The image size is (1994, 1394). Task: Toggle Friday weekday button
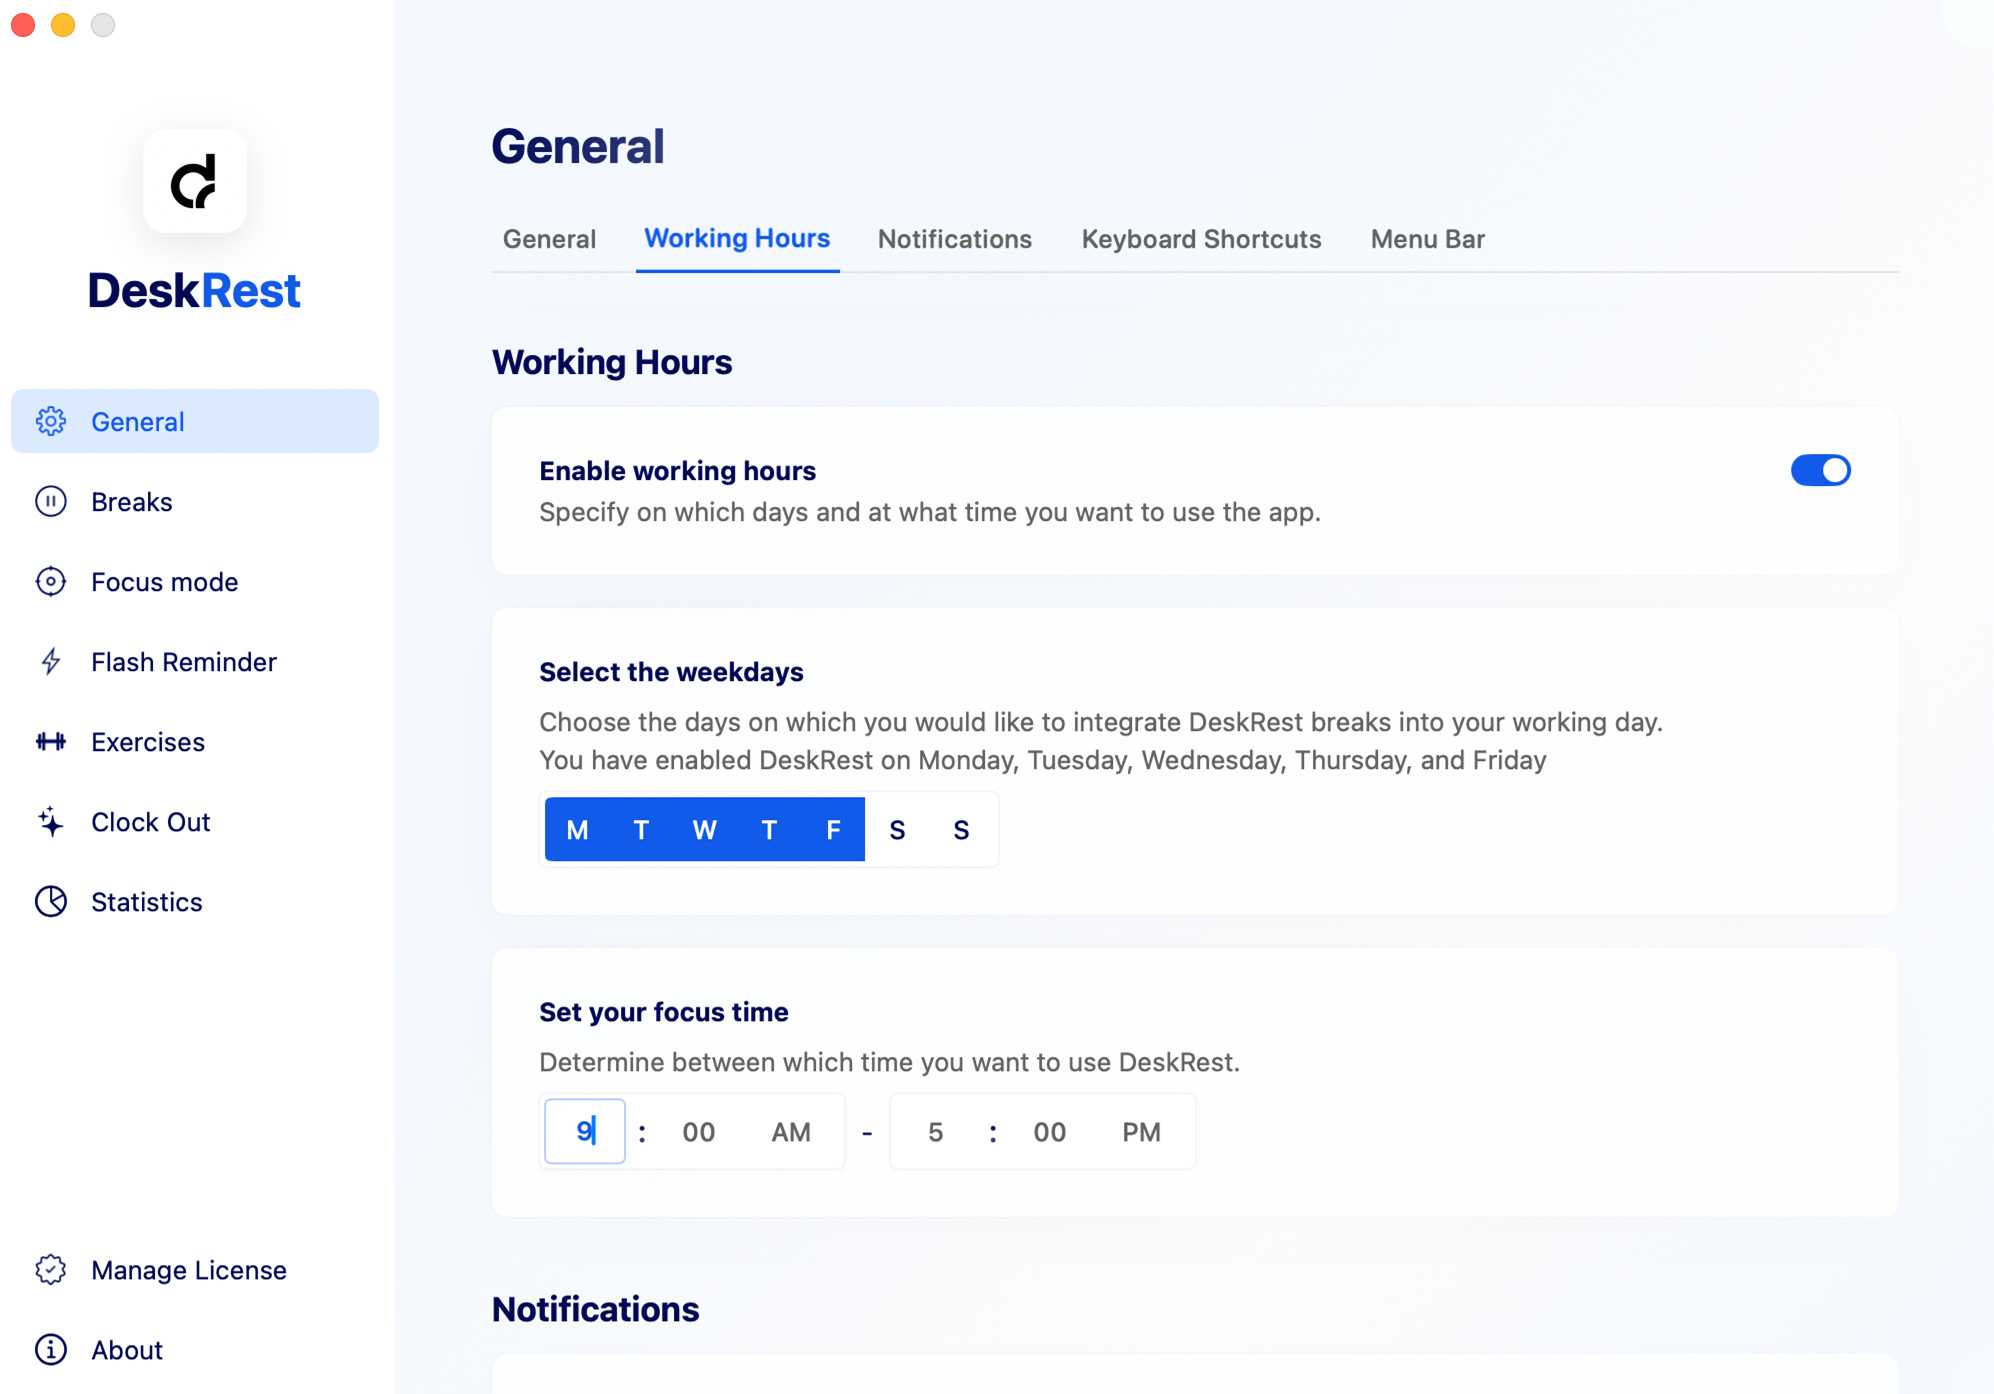tap(833, 829)
